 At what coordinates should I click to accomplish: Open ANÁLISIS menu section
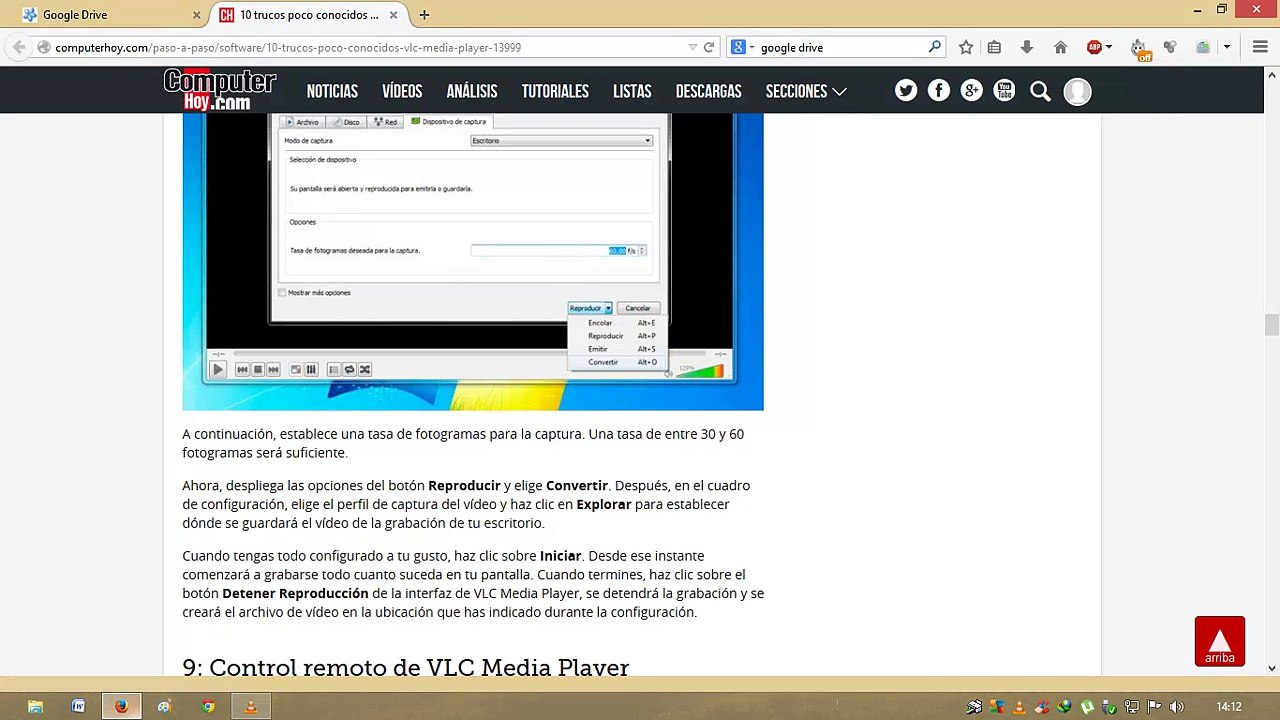[x=472, y=91]
